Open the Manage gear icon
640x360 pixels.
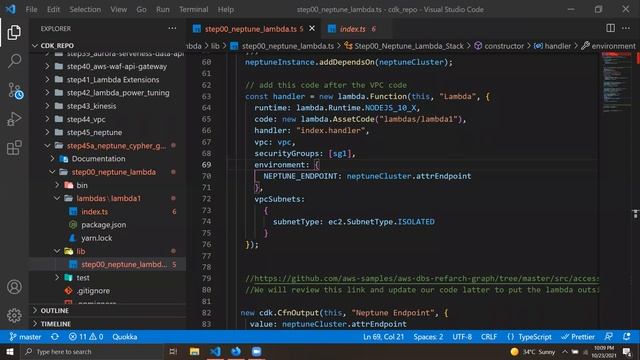(14, 315)
